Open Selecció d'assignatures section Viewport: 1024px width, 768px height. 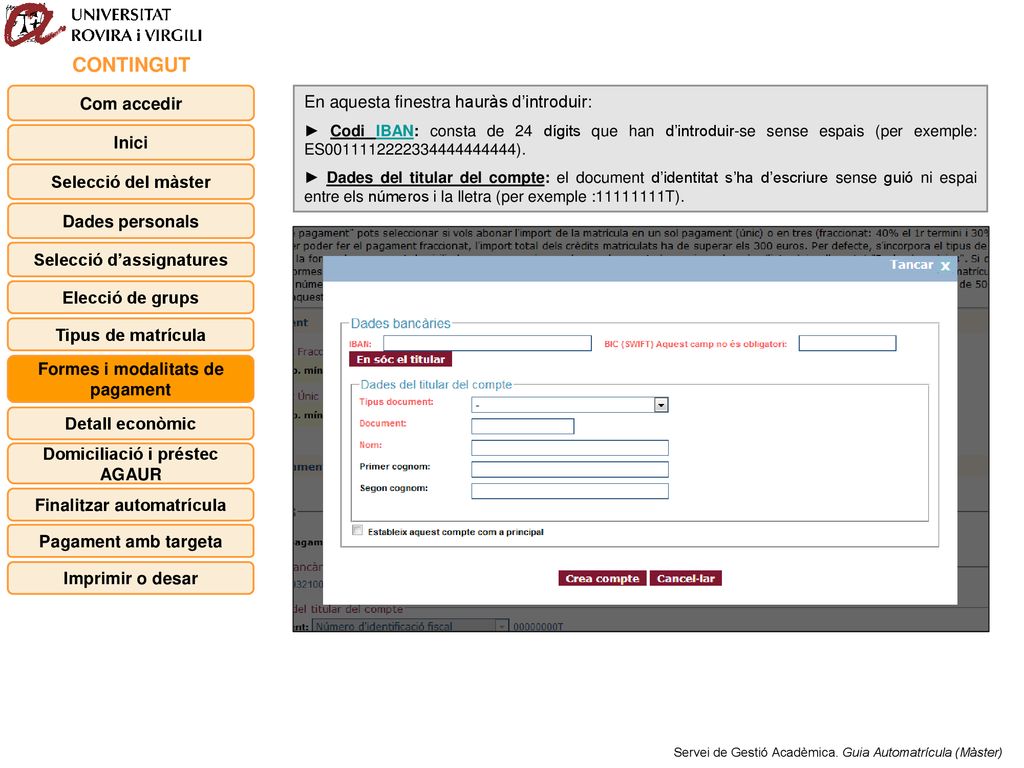click(131, 260)
